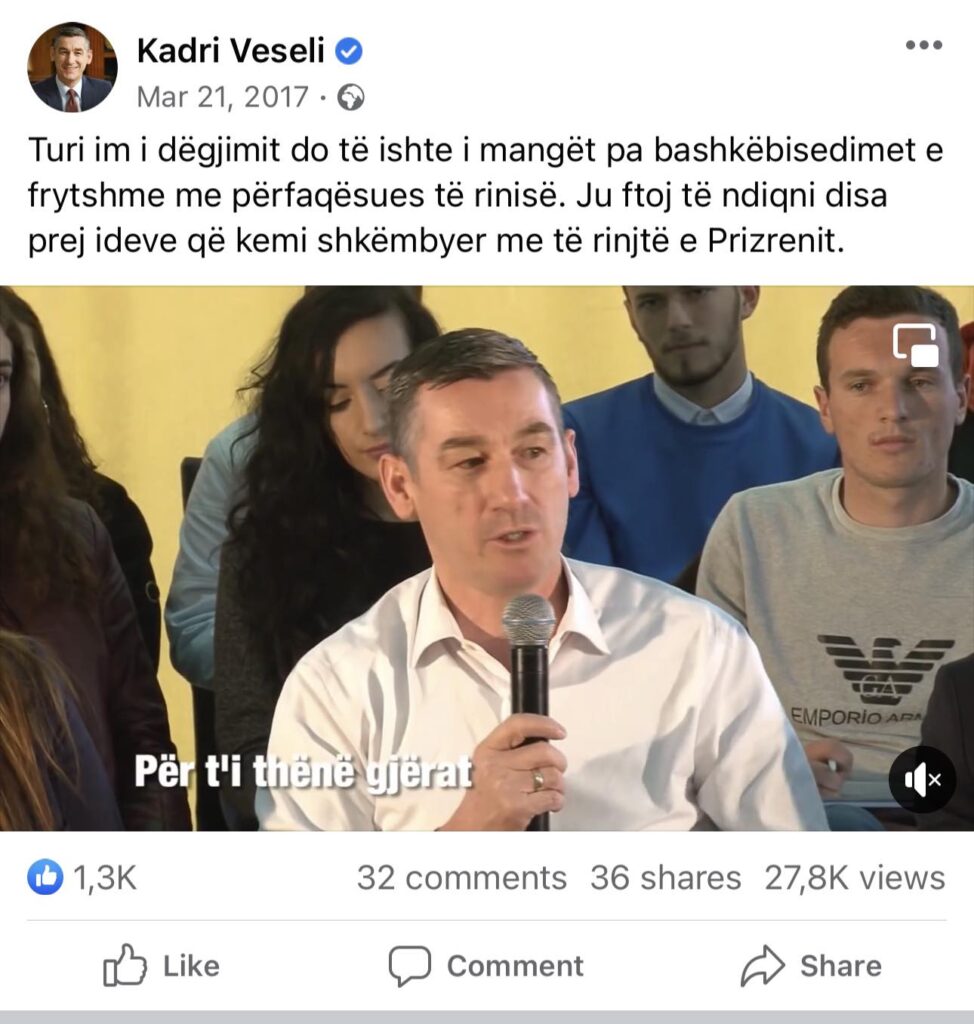
Task: Tap the 27,8K views count
Action: [x=854, y=878]
